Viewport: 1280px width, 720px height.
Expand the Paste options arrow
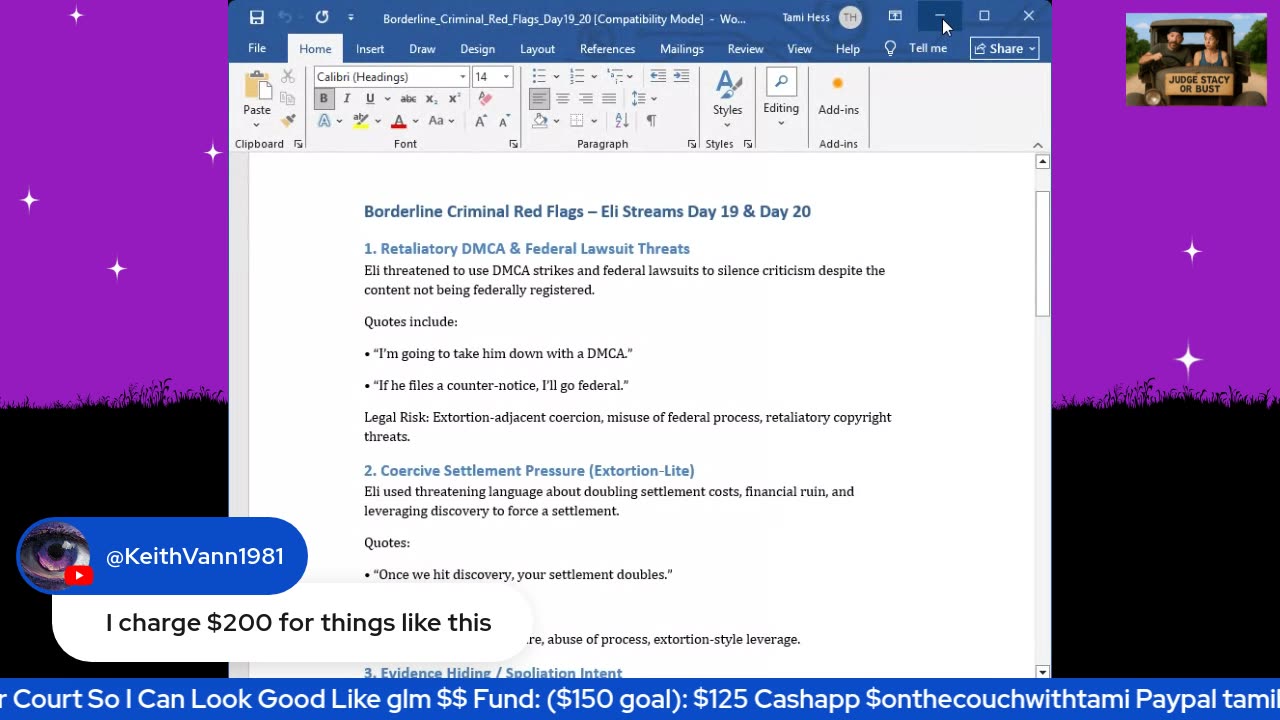(257, 124)
